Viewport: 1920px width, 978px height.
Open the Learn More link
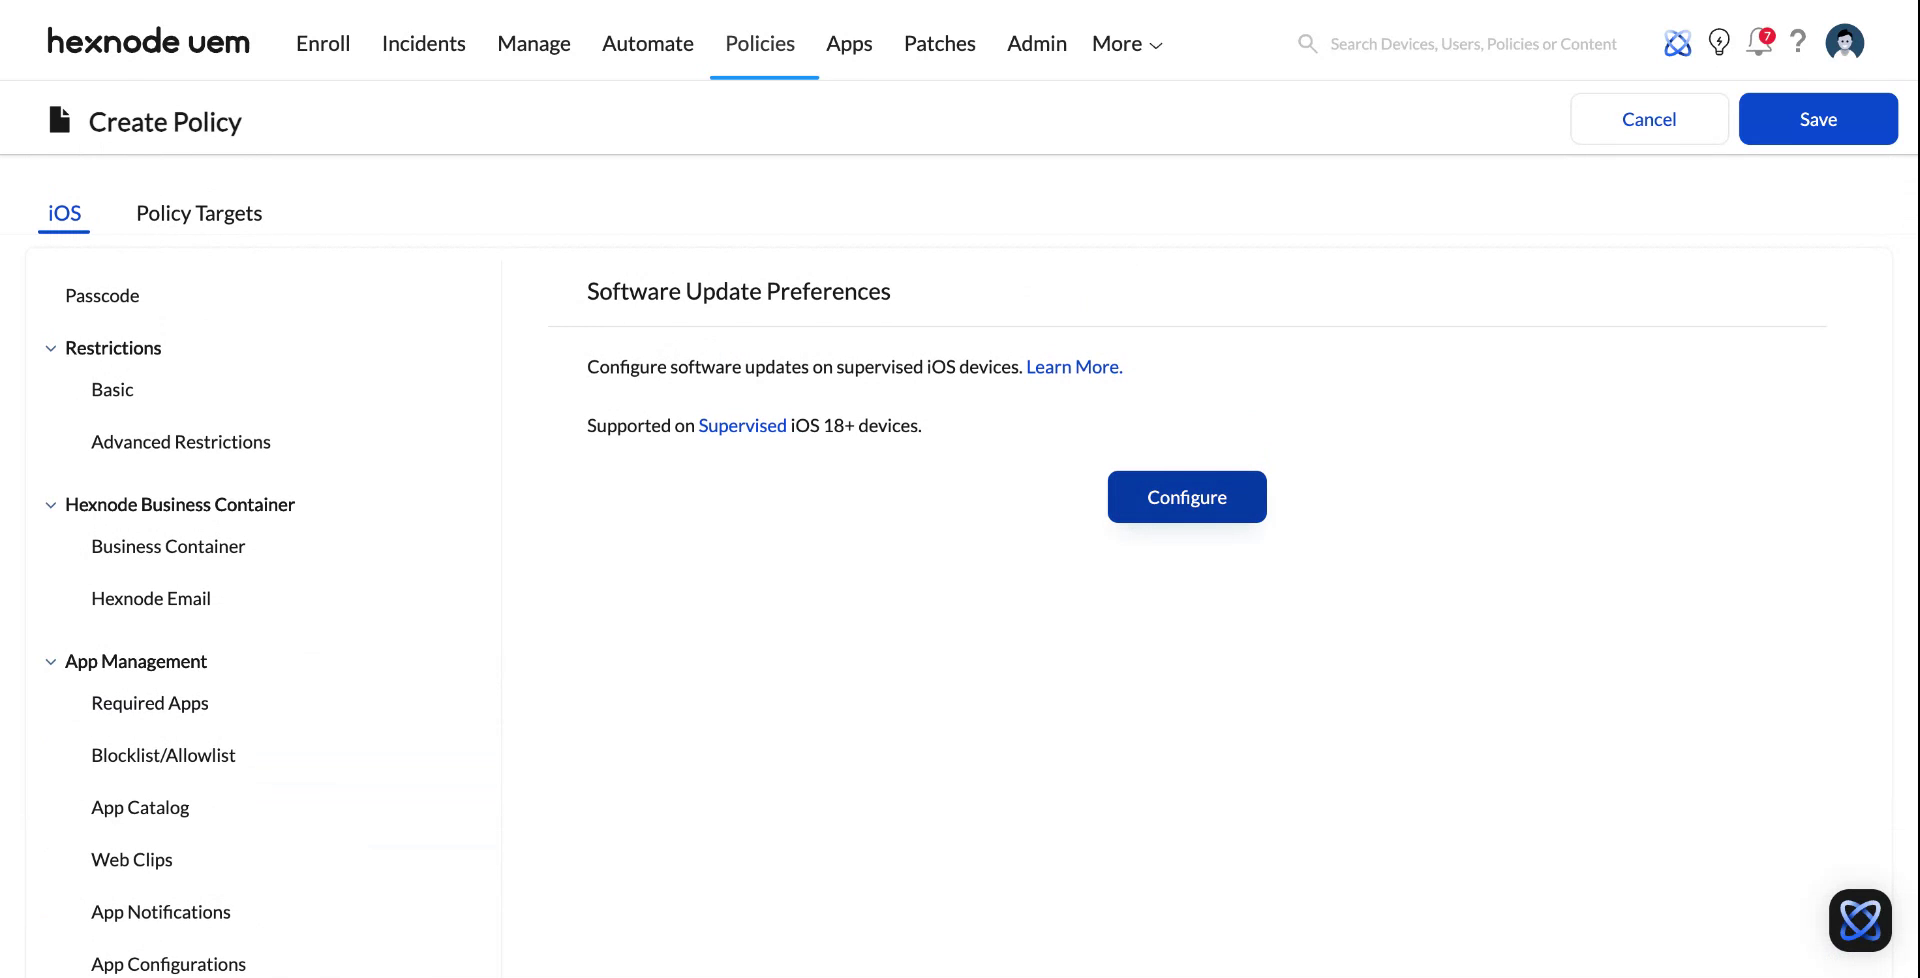(x=1073, y=366)
